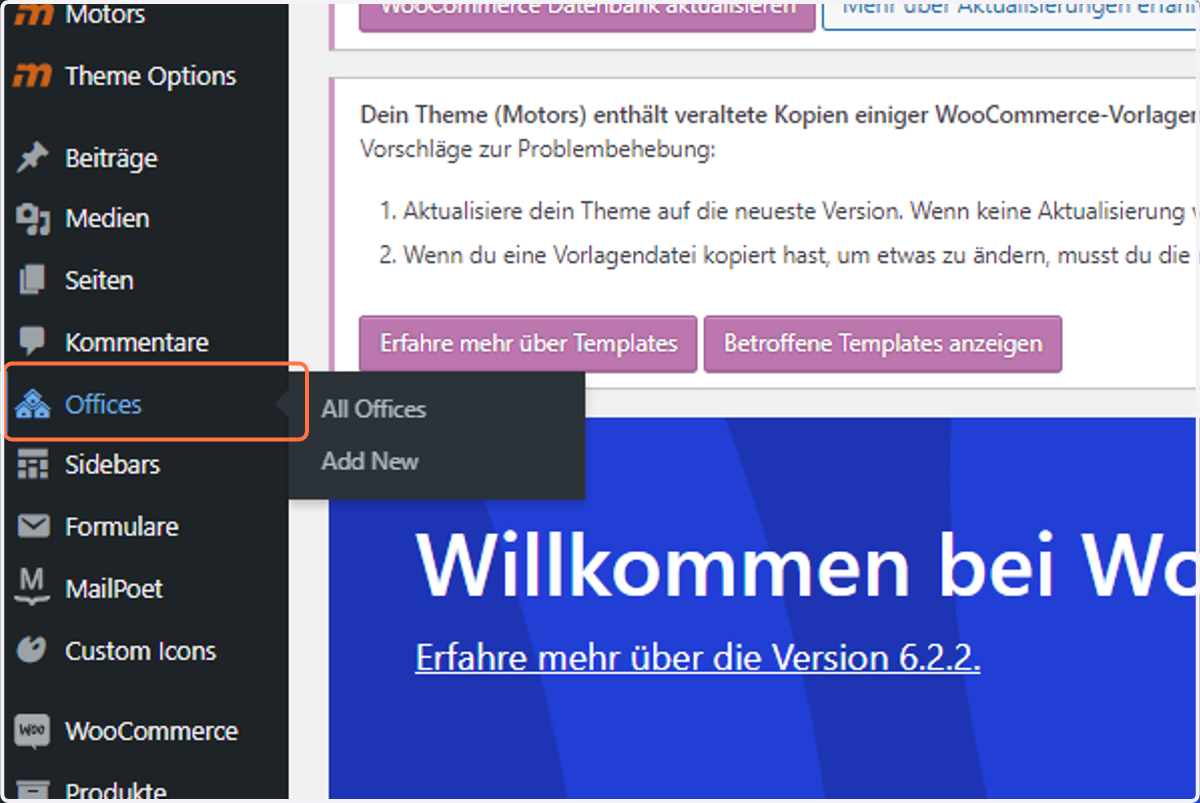
Task: Click the WooCommerce Woo badge icon
Action: (x=33, y=731)
